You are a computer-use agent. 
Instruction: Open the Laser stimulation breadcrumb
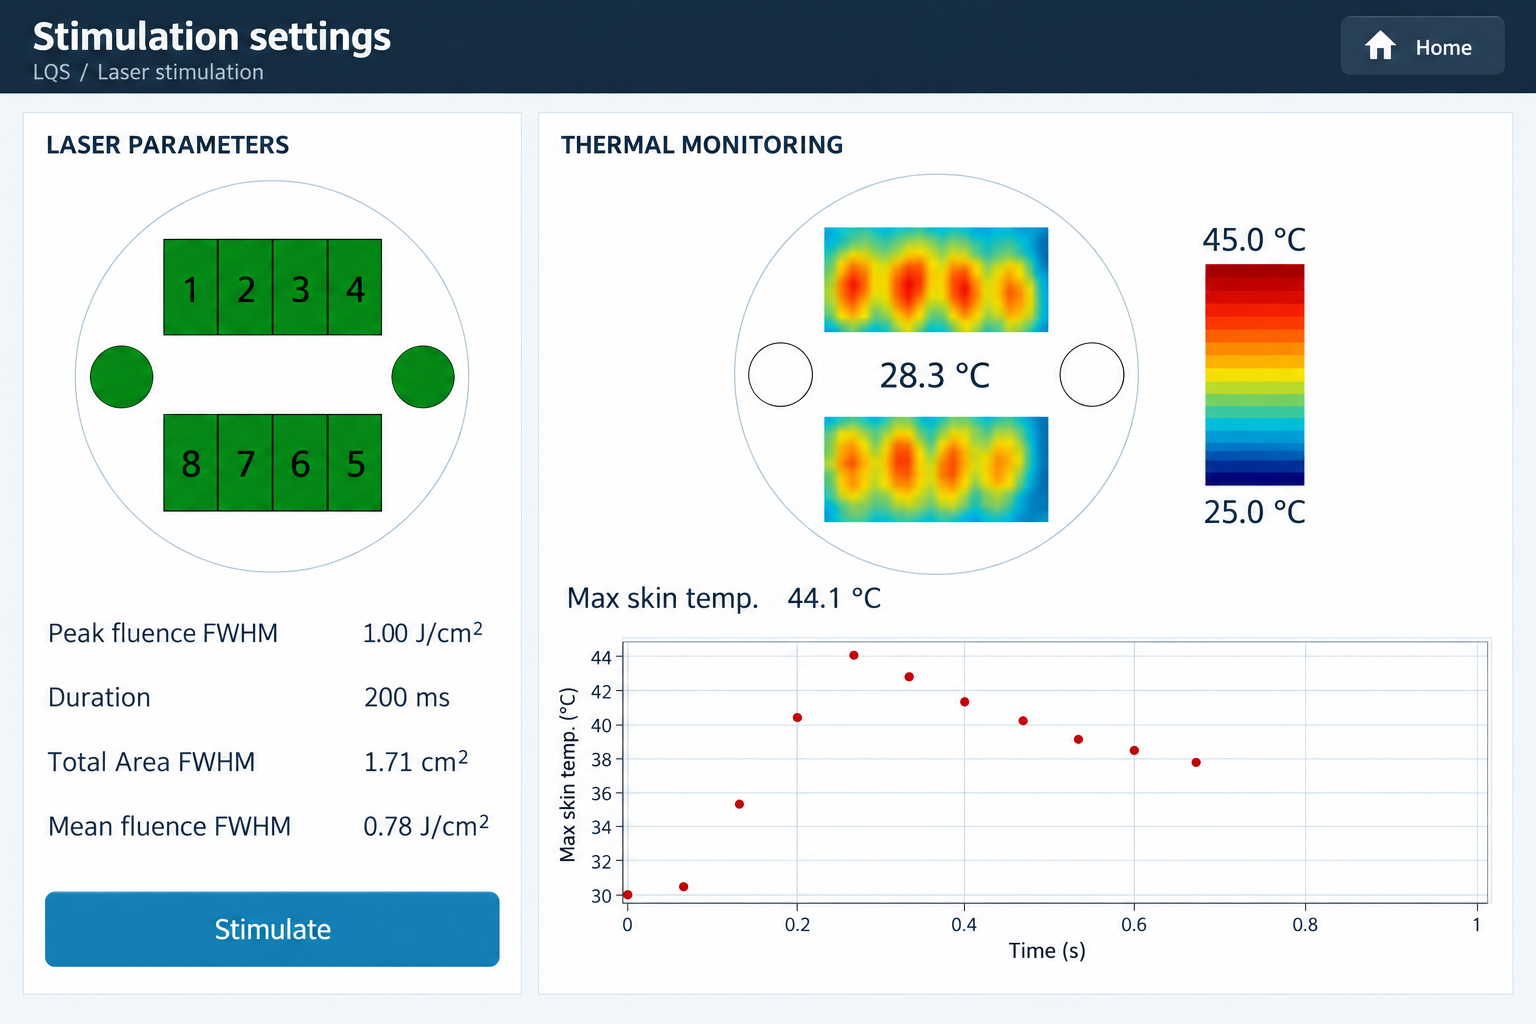click(181, 72)
